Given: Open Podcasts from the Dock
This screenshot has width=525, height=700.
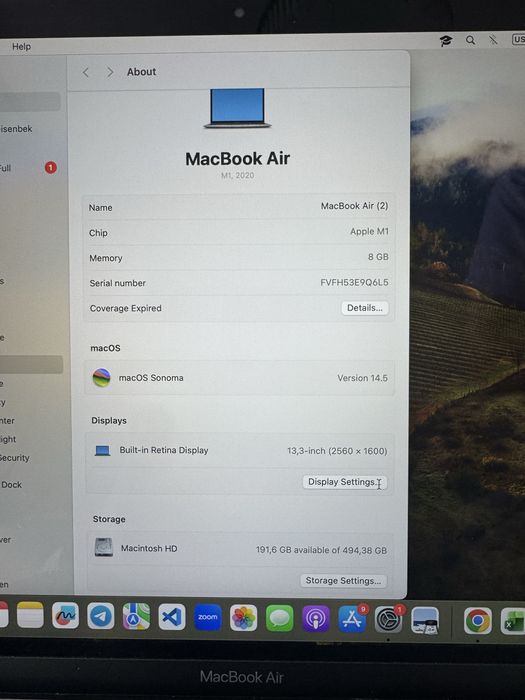Looking at the screenshot, I should (316, 619).
